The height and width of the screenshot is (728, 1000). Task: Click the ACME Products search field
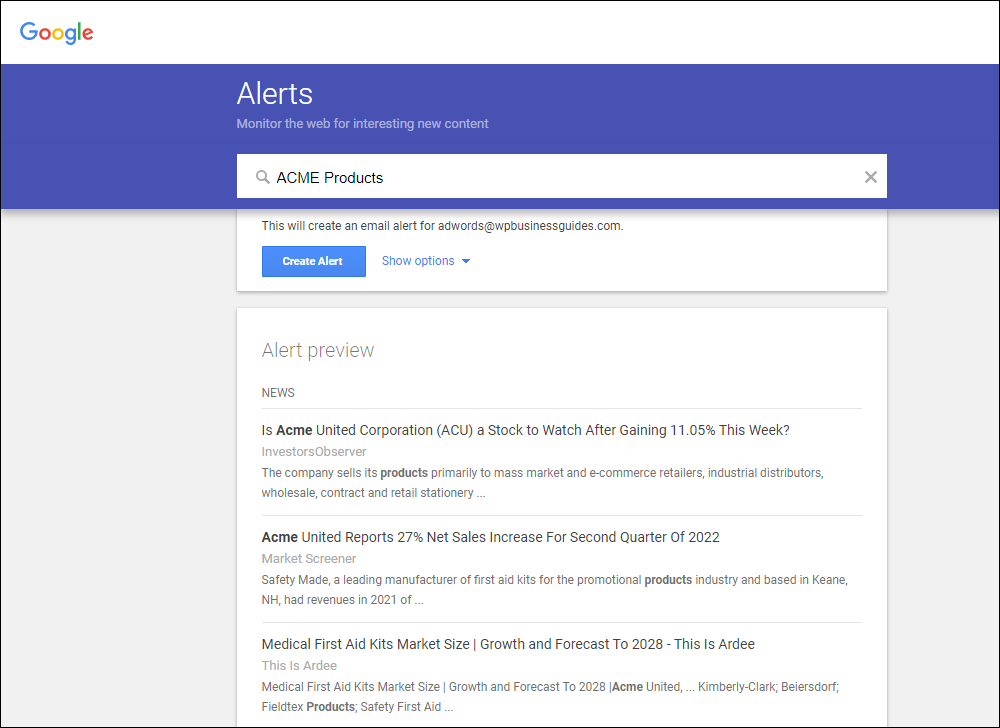click(x=561, y=176)
